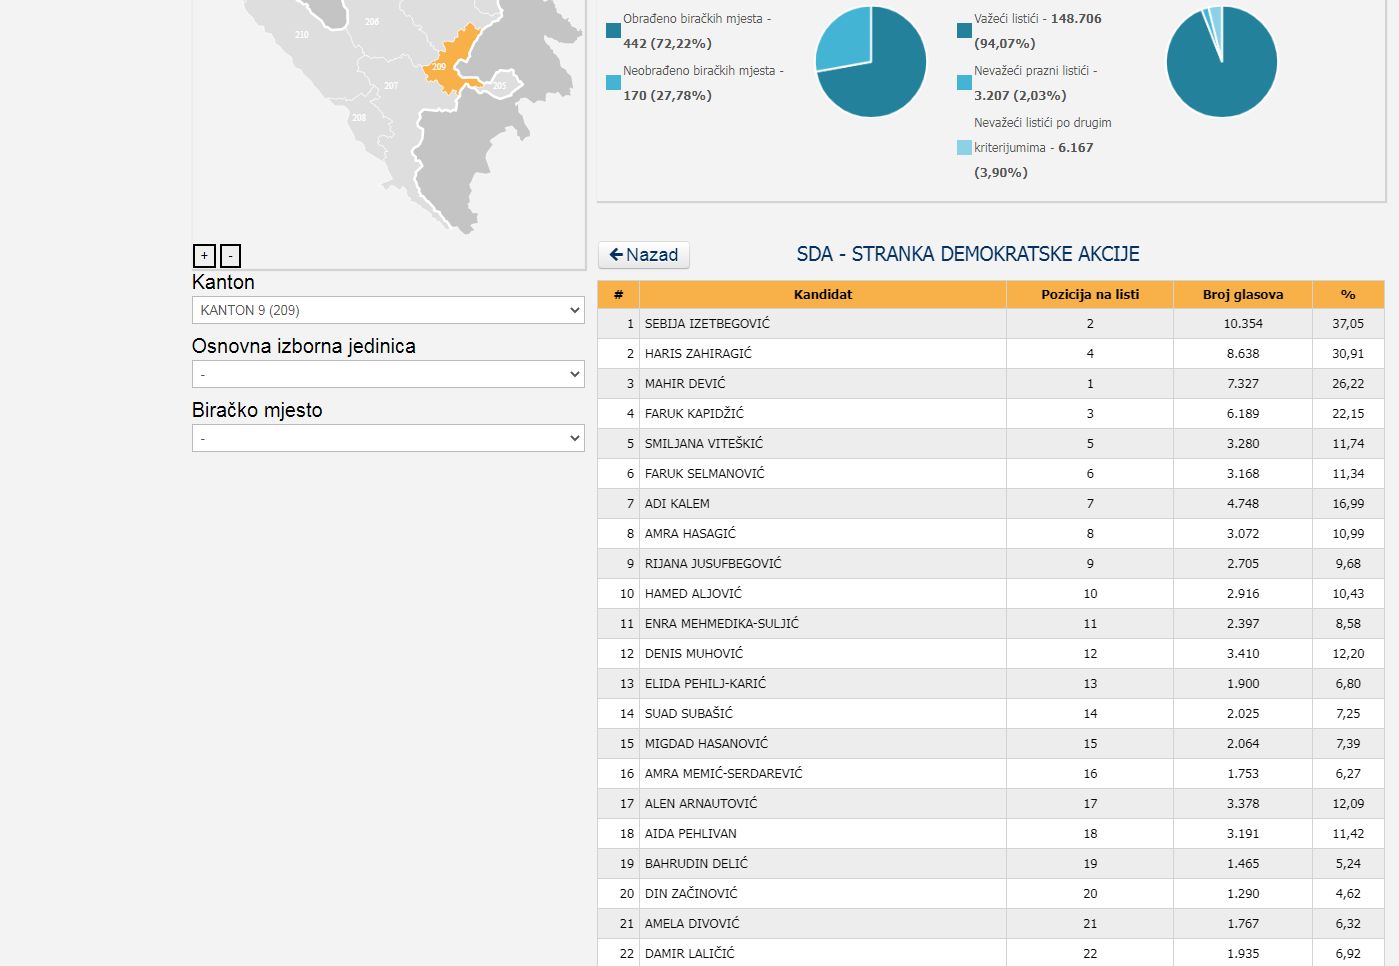Screen dimensions: 1399x966
Task: Open the Kanton dropdown
Action: point(388,310)
